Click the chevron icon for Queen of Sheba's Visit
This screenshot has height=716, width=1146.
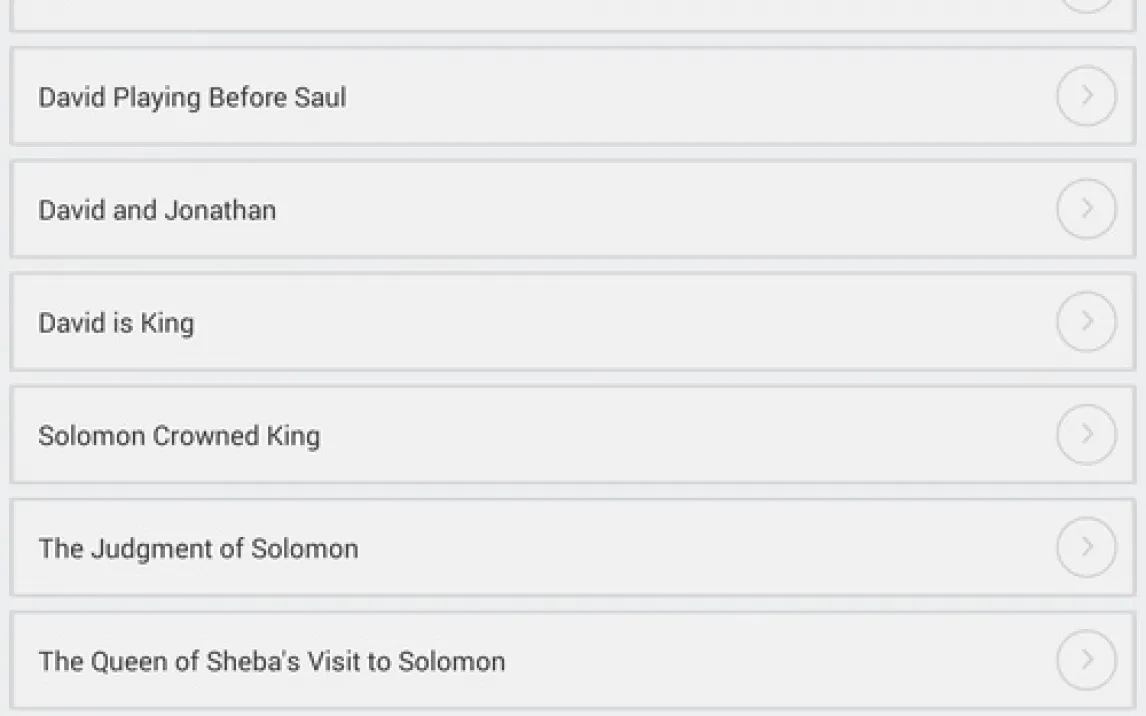point(1086,661)
